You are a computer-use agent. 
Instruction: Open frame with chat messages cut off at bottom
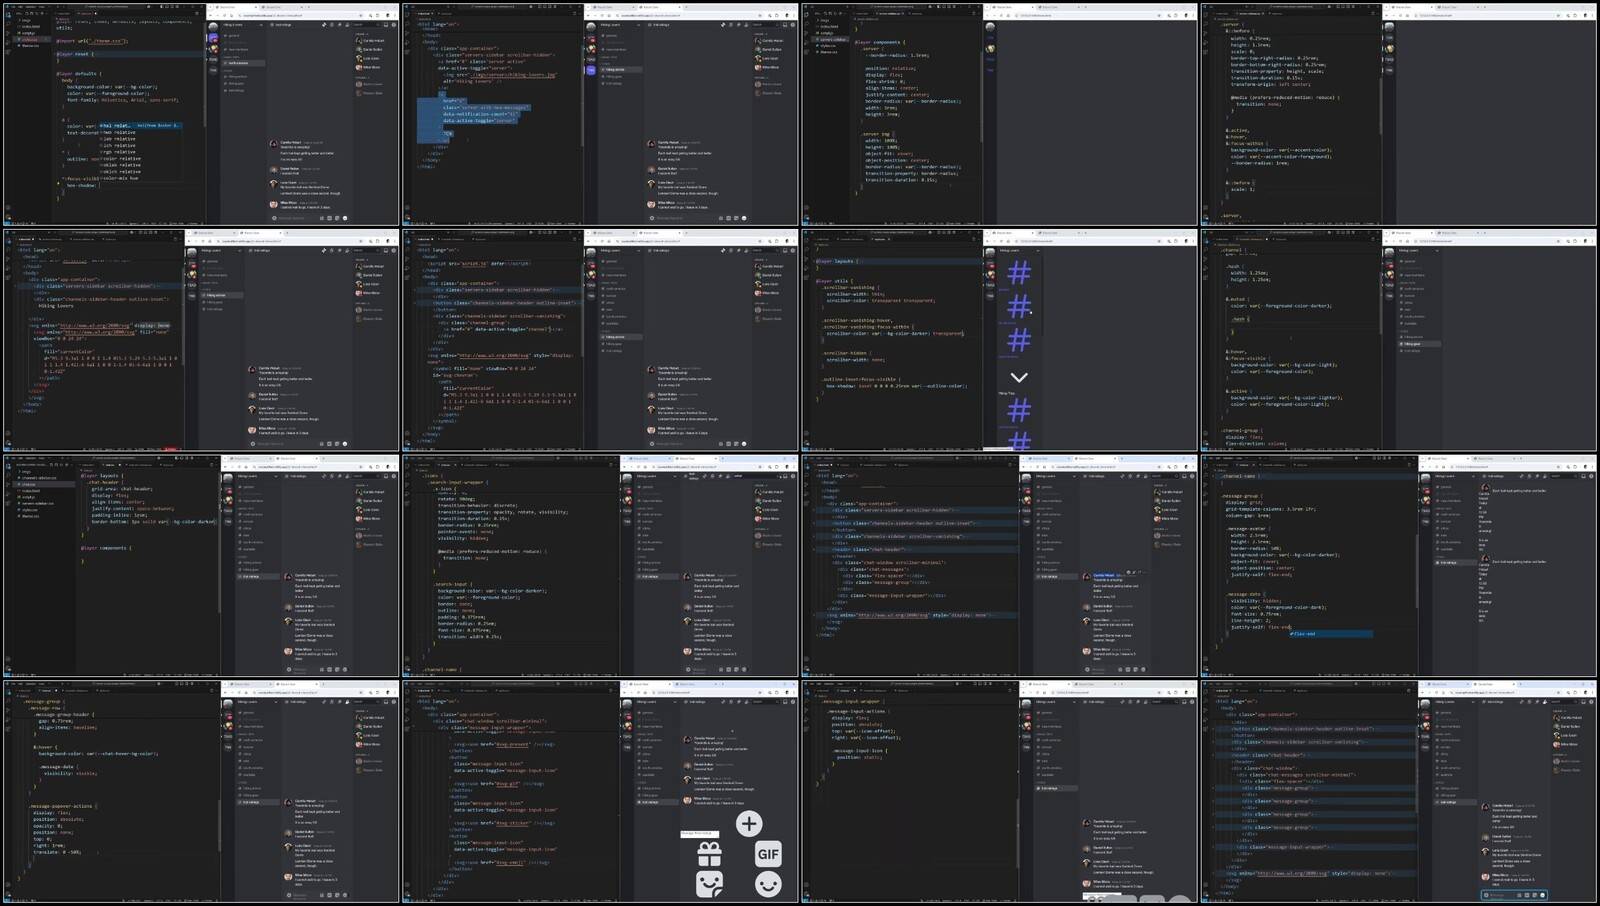(x=1000, y=791)
